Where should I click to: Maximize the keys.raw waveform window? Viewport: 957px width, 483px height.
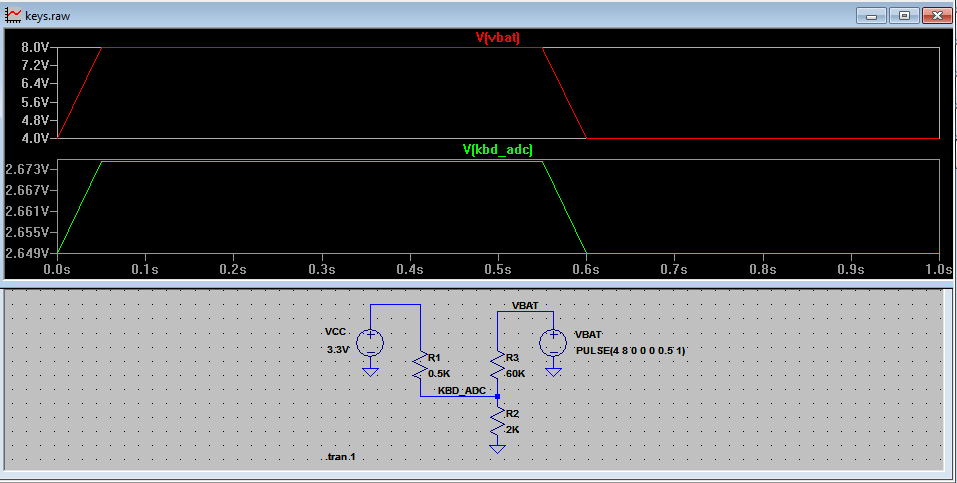click(x=904, y=15)
